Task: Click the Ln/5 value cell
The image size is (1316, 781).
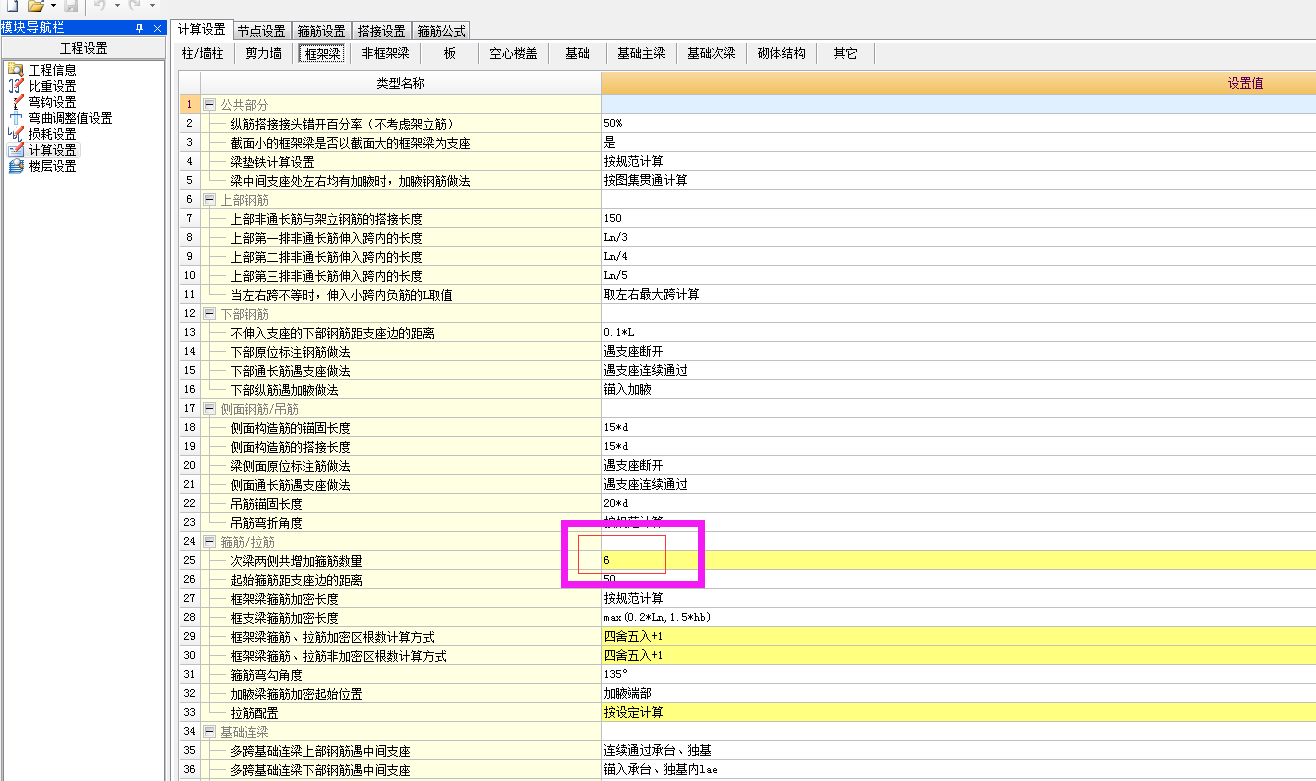Action: pos(959,276)
